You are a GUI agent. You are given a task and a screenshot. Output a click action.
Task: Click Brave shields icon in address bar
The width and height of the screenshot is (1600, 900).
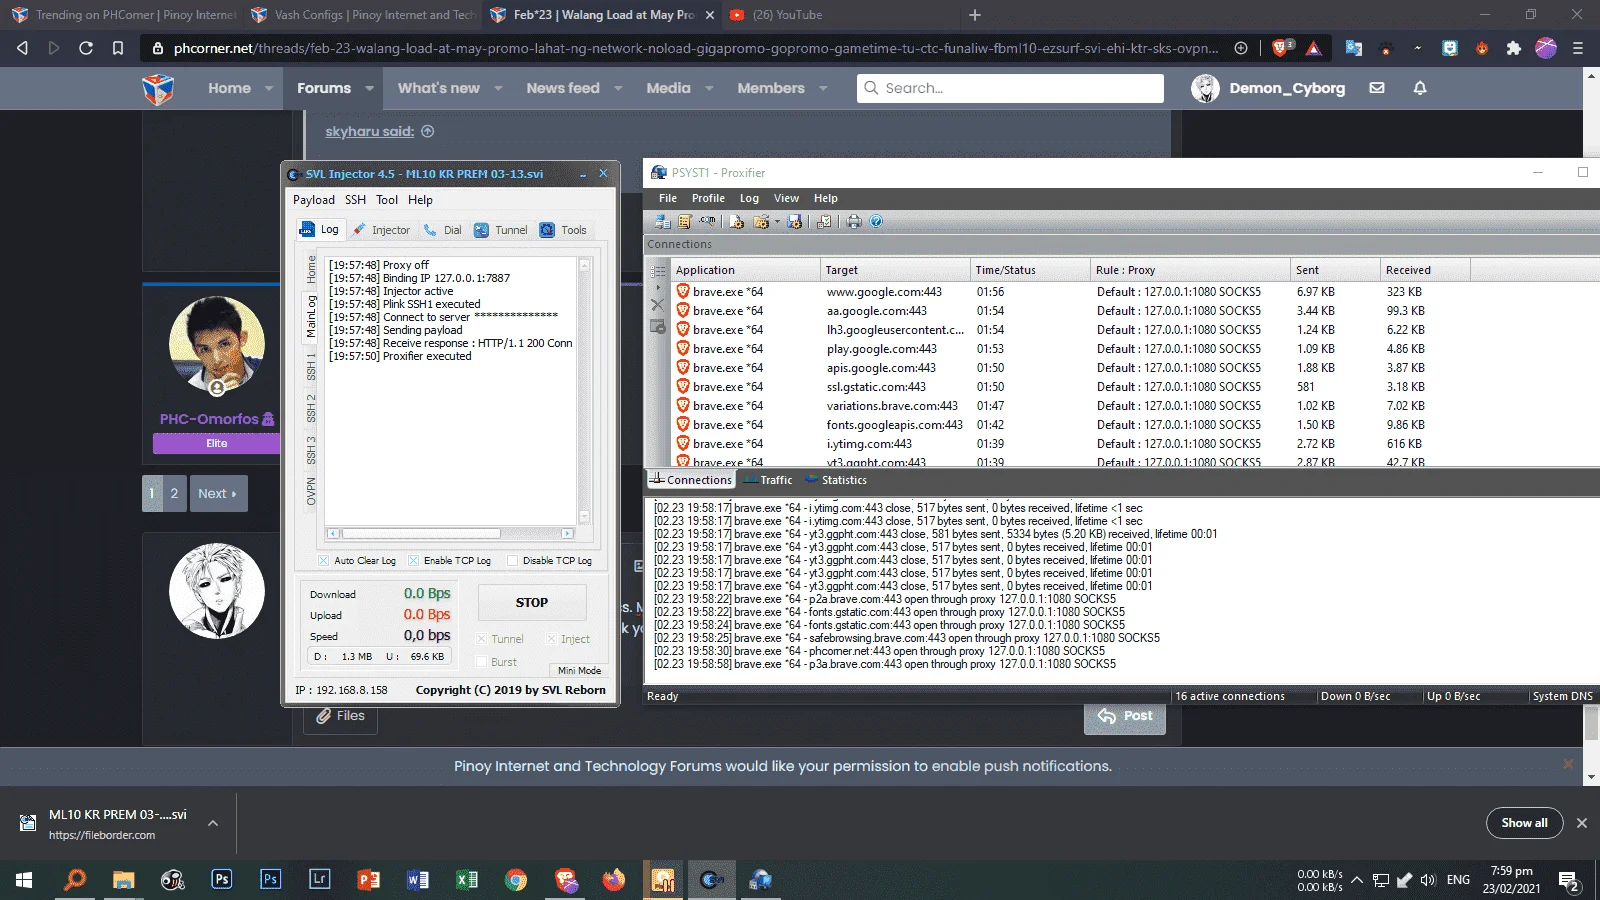(x=1282, y=47)
